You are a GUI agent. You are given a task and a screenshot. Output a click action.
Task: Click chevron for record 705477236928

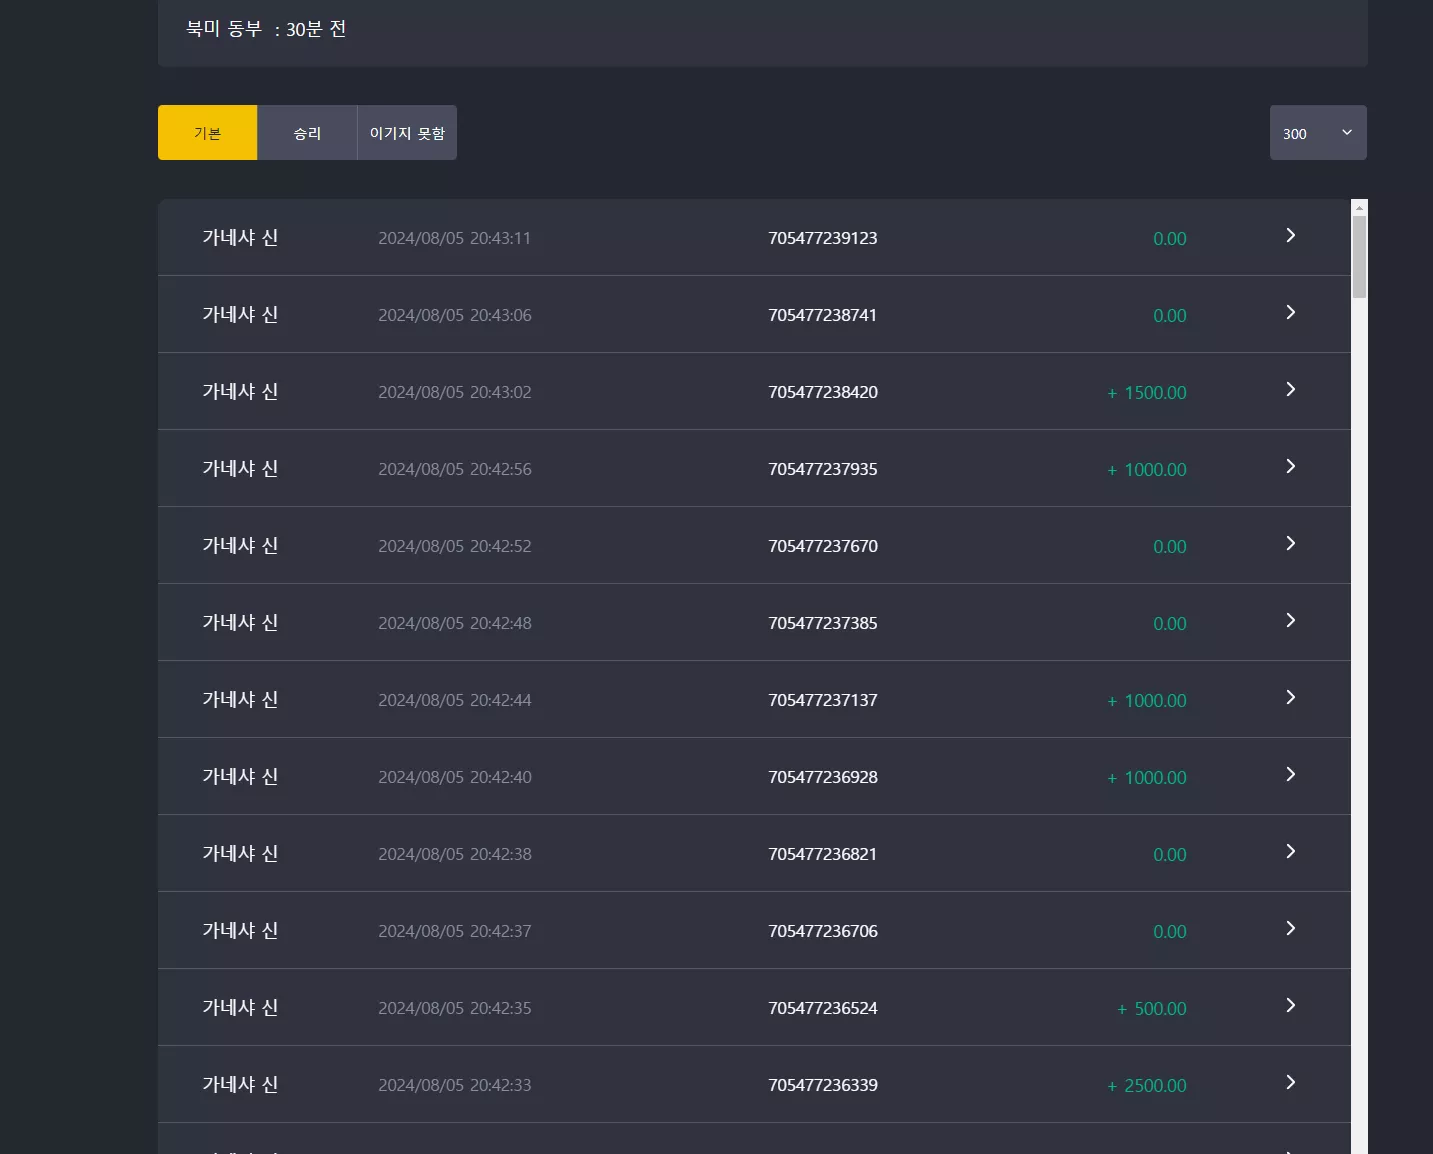pos(1290,775)
